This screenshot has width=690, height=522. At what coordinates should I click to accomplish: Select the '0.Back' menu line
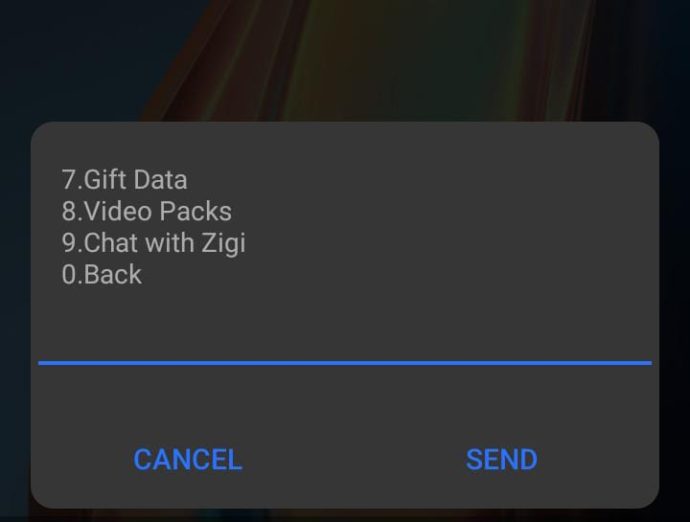102,275
